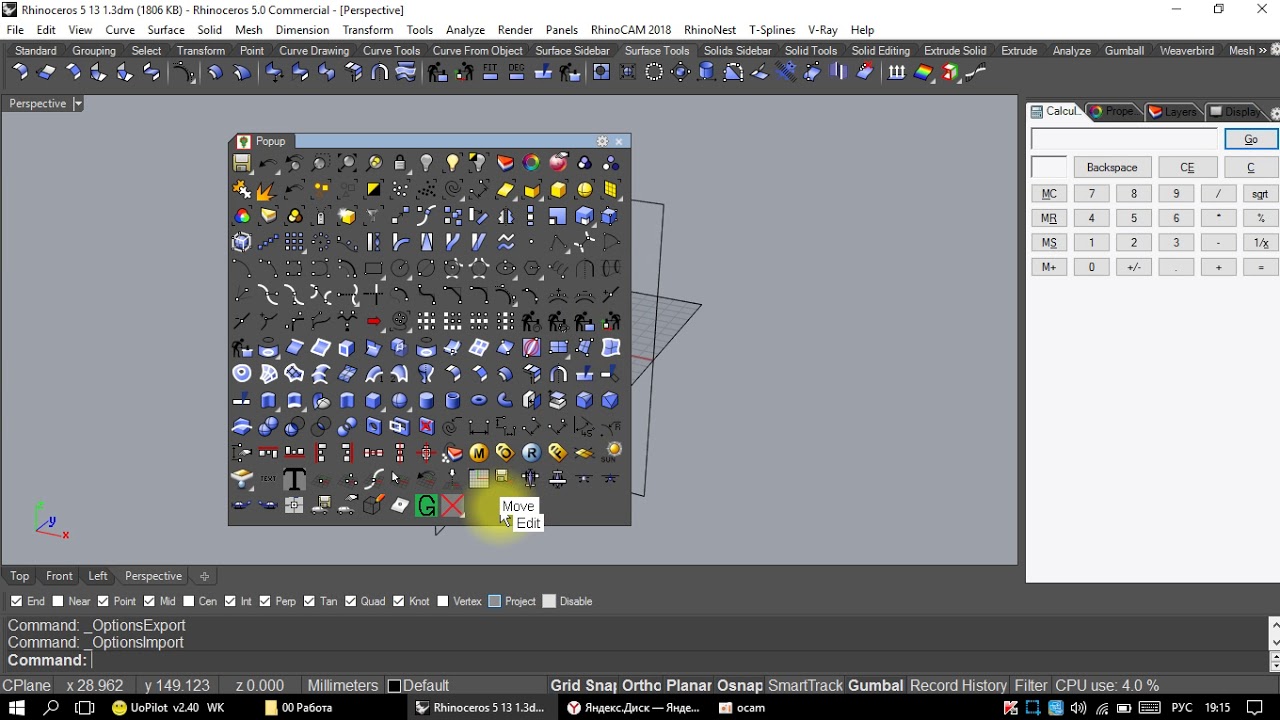Expand hidden toolbar tabs after Mesh

point(1263,51)
